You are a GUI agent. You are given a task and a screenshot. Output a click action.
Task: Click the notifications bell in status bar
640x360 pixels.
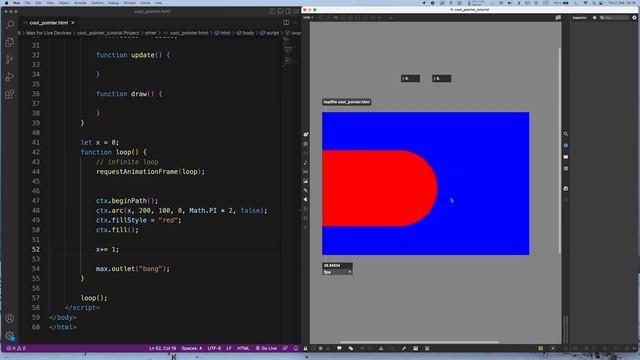(296, 348)
